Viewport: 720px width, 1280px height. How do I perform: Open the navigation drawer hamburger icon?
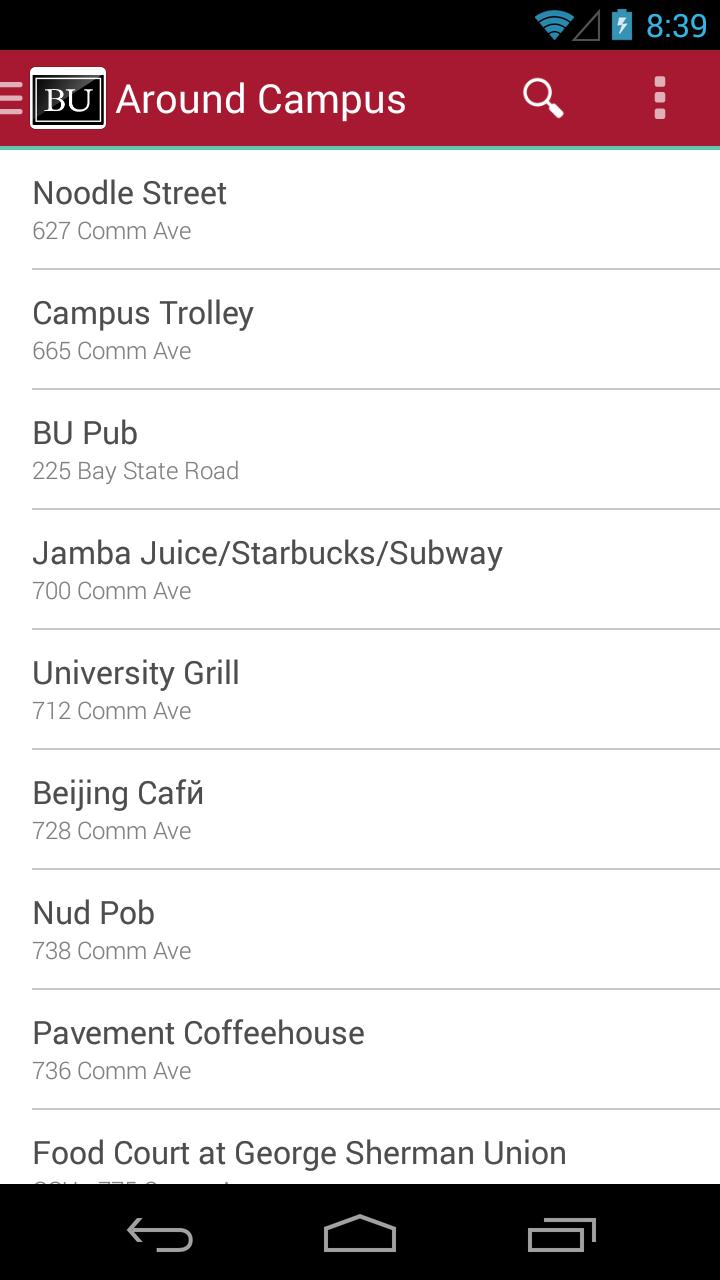12,98
